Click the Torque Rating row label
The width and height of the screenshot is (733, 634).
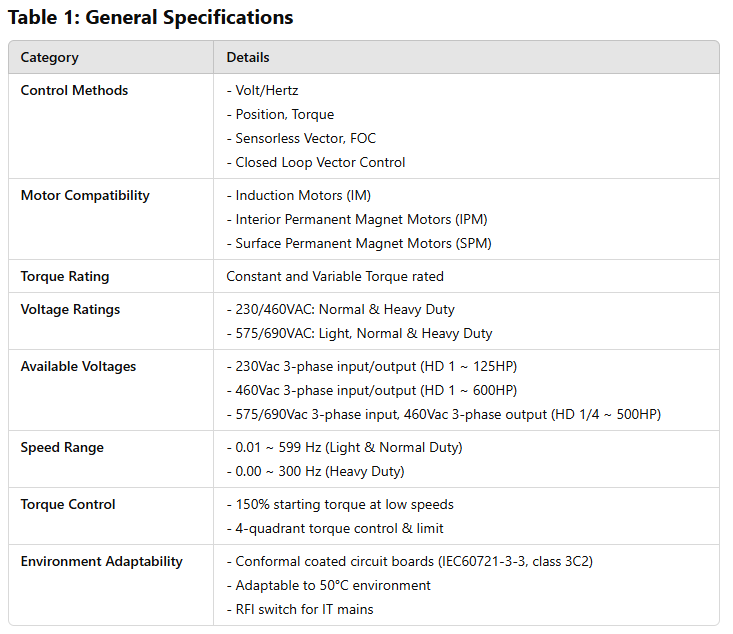tap(65, 276)
